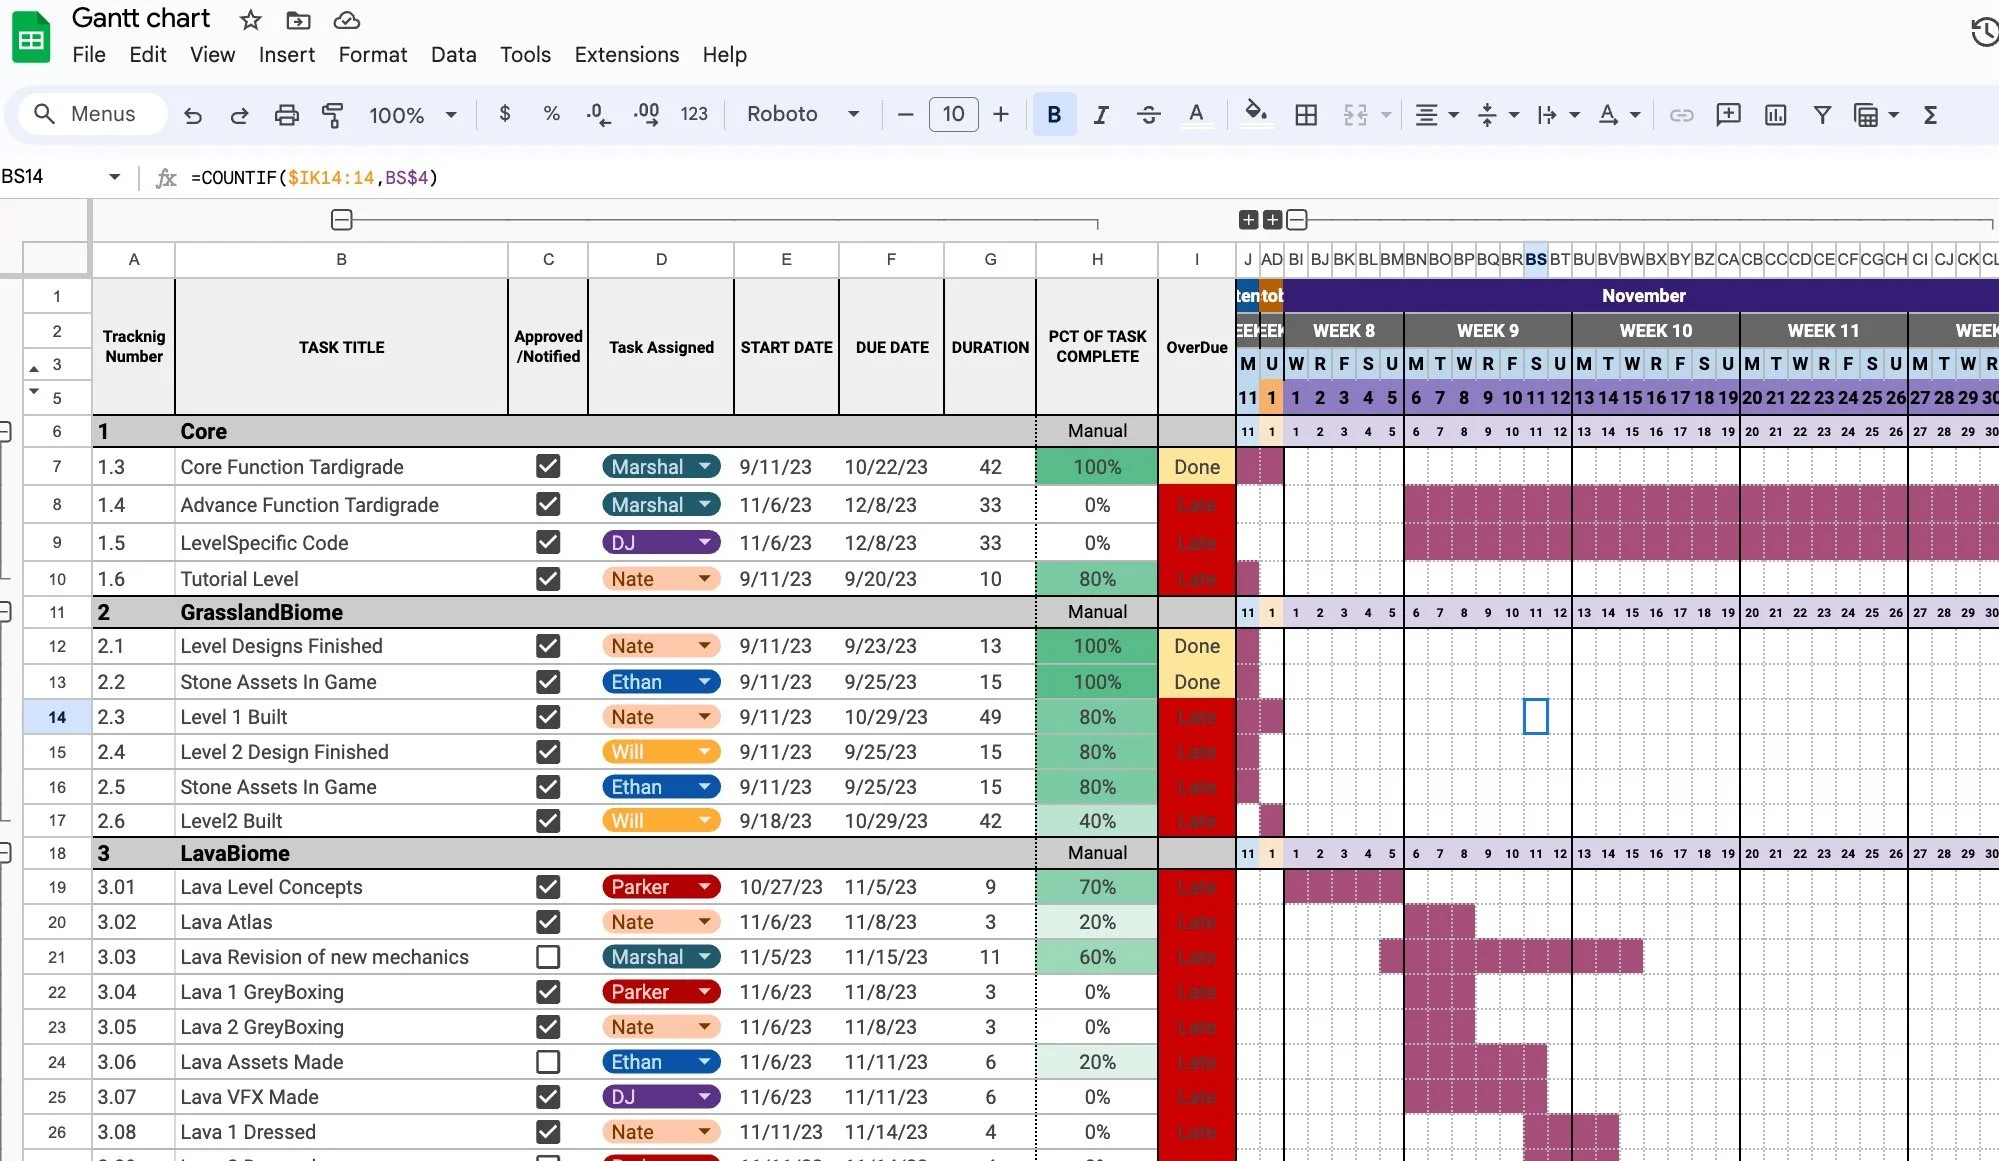This screenshot has width=1999, height=1161.
Task: Click the increase font size plus button
Action: (x=1000, y=114)
